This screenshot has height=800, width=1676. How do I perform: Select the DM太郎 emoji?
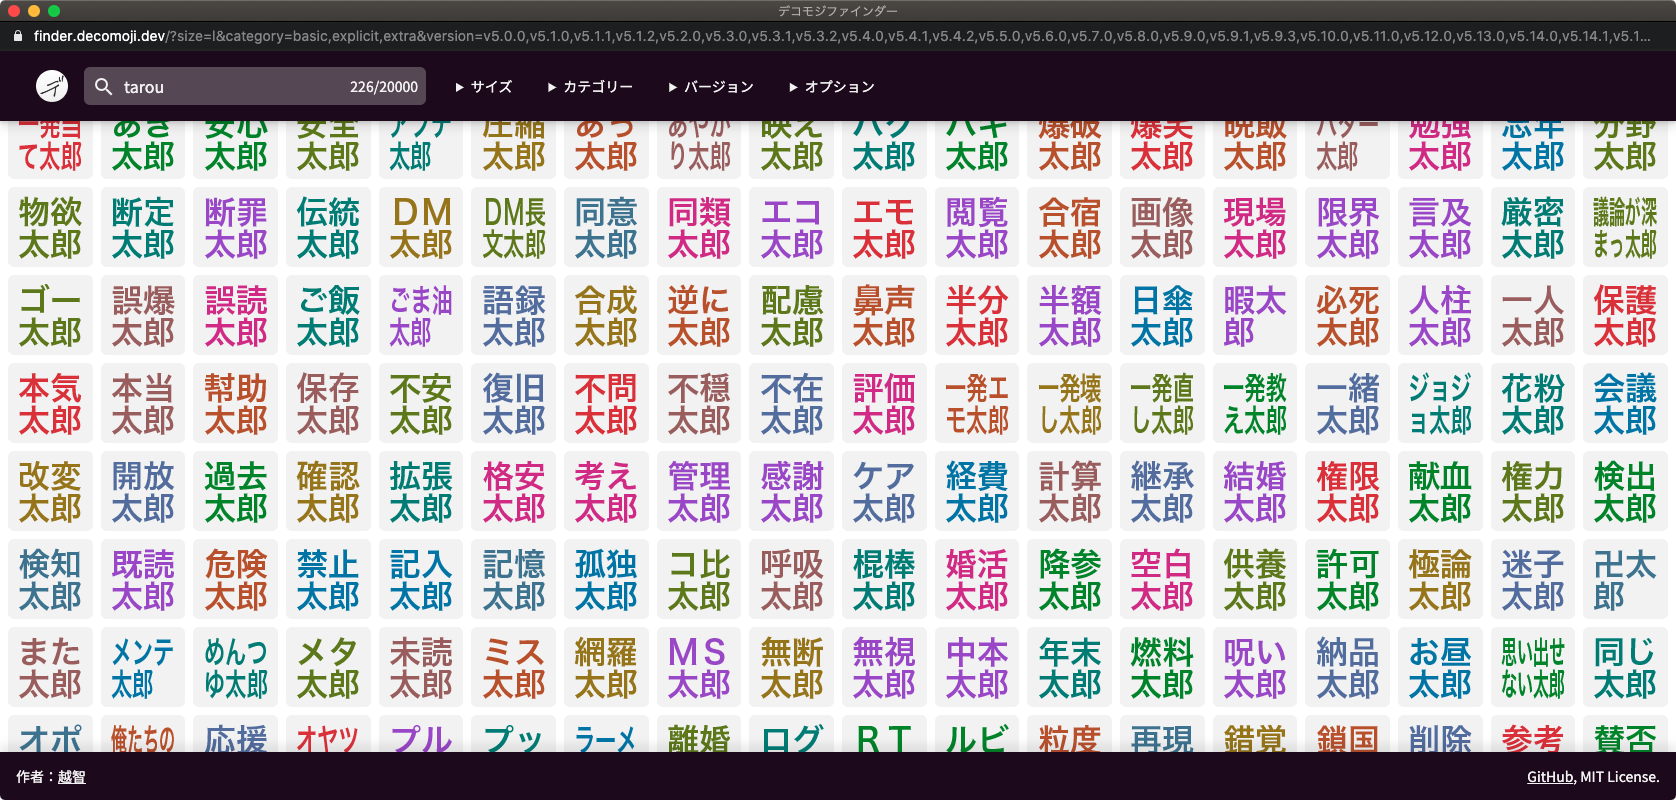pyautogui.click(x=421, y=228)
